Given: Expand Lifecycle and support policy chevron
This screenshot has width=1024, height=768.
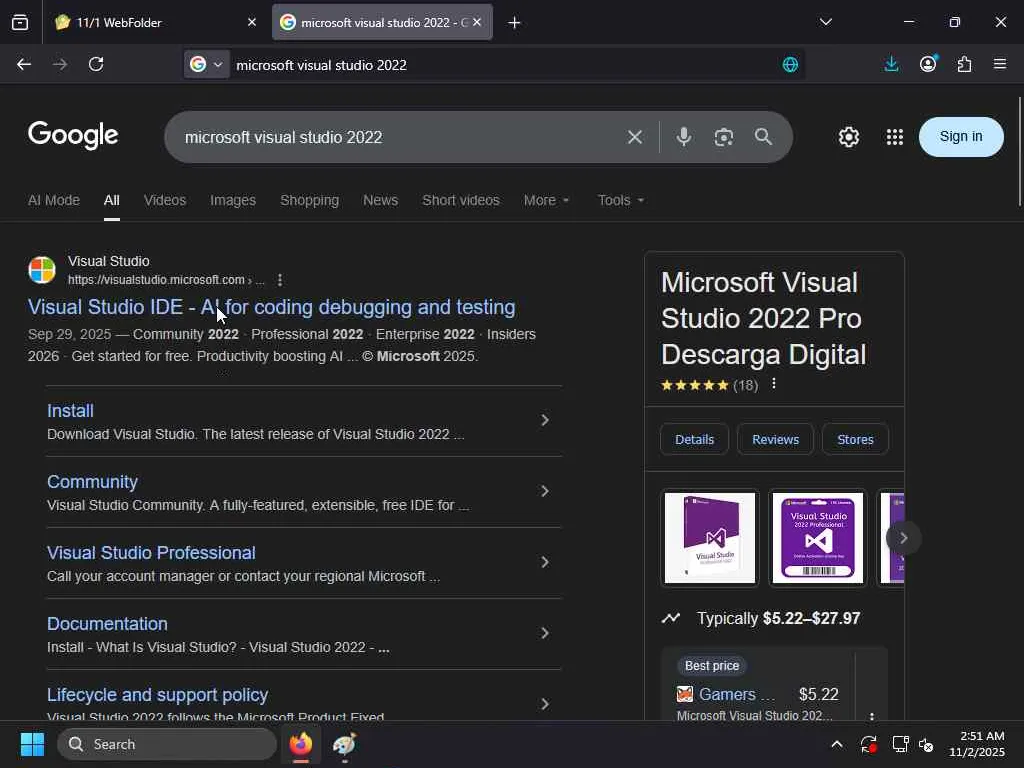Looking at the screenshot, I should [545, 704].
